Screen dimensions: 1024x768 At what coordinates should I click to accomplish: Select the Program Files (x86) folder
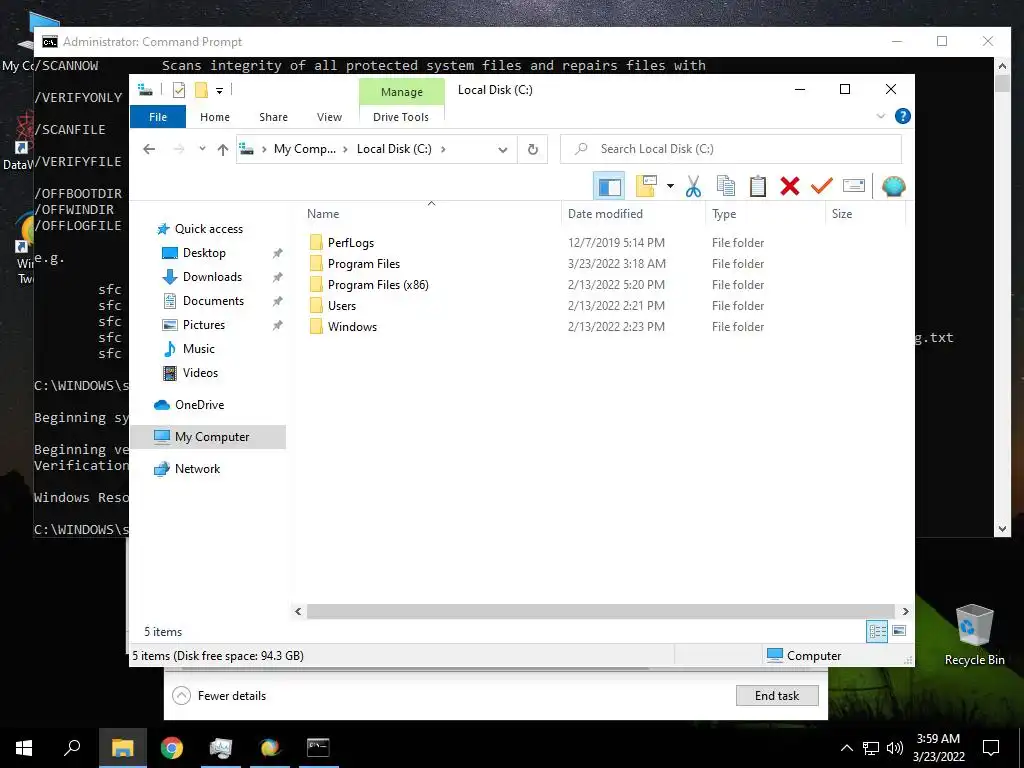378,285
